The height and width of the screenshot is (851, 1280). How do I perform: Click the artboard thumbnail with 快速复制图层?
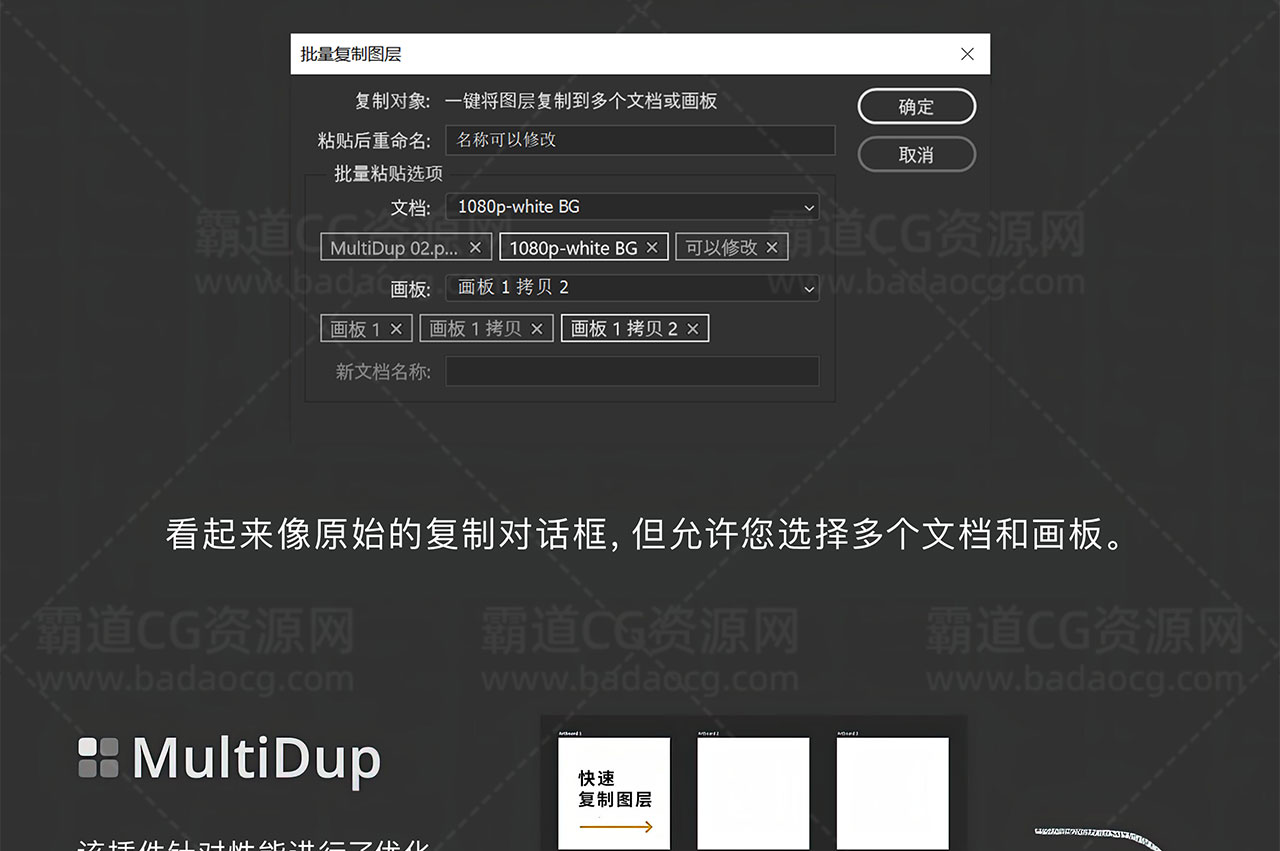tap(613, 792)
